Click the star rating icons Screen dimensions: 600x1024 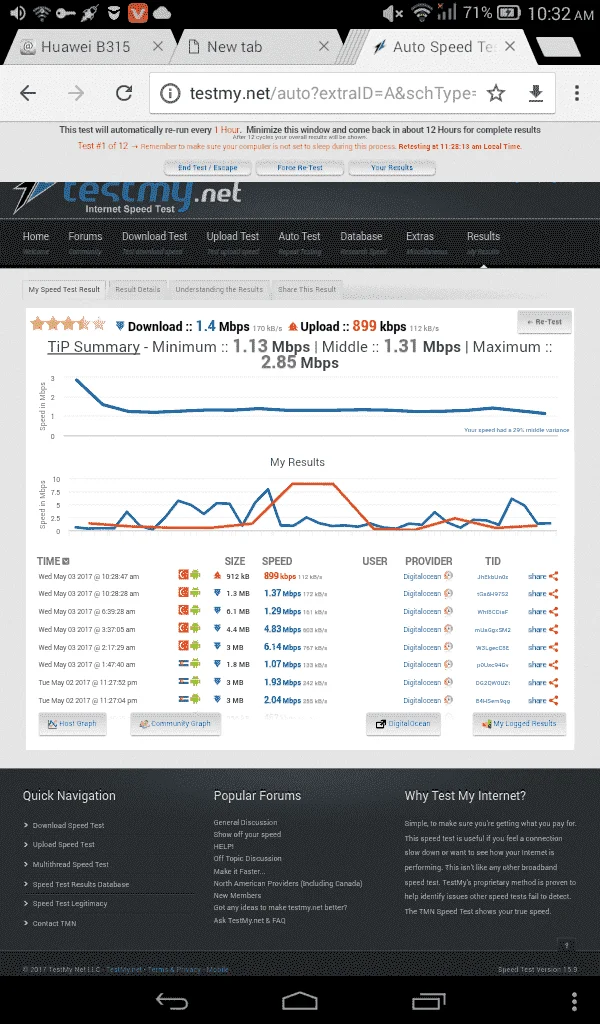click(68, 323)
